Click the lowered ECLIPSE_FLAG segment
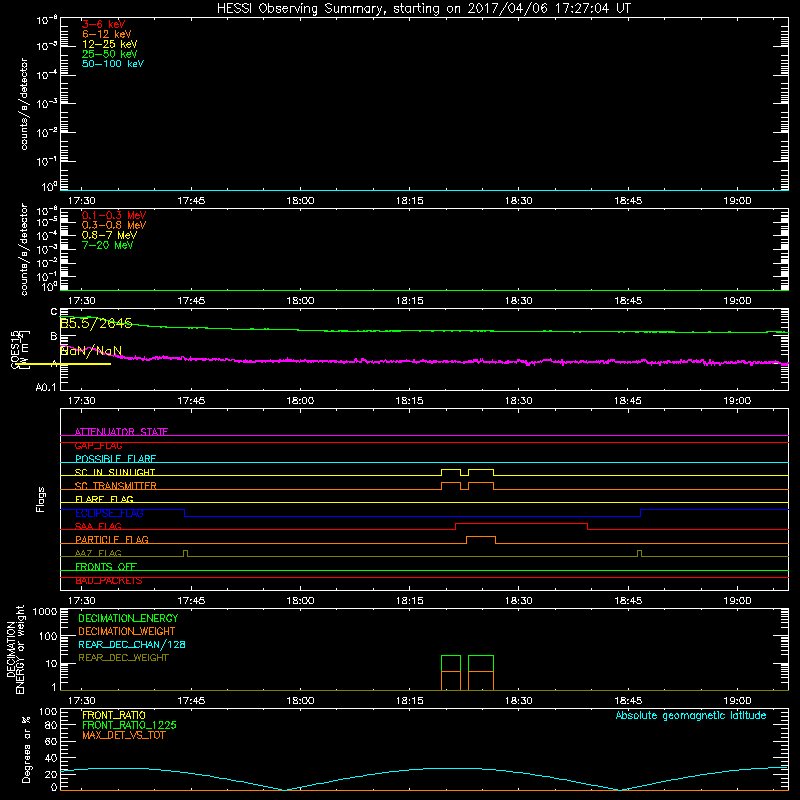Viewport: 800px width, 800px height. 412,516
